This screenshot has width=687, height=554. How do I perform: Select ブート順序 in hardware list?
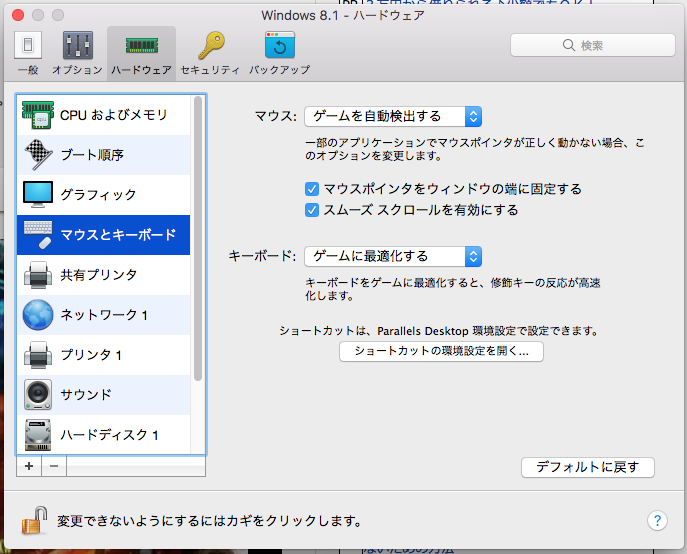click(x=103, y=155)
